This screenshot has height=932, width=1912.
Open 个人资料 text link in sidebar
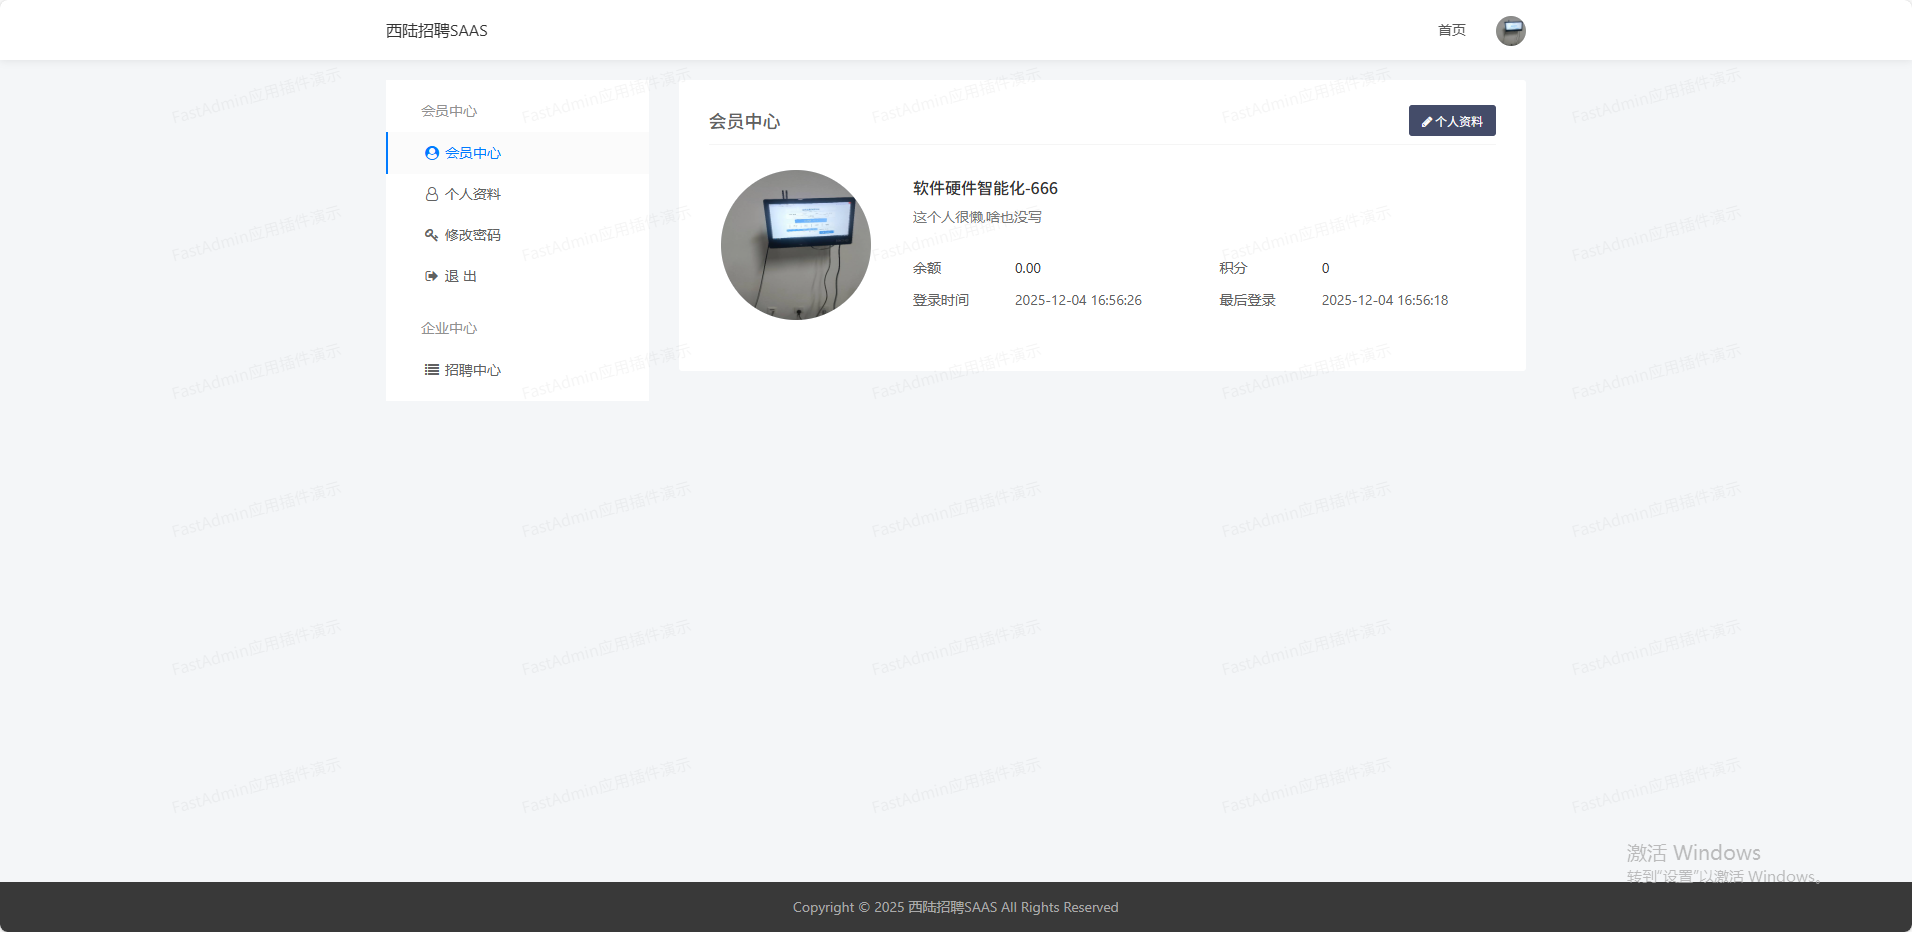473,194
